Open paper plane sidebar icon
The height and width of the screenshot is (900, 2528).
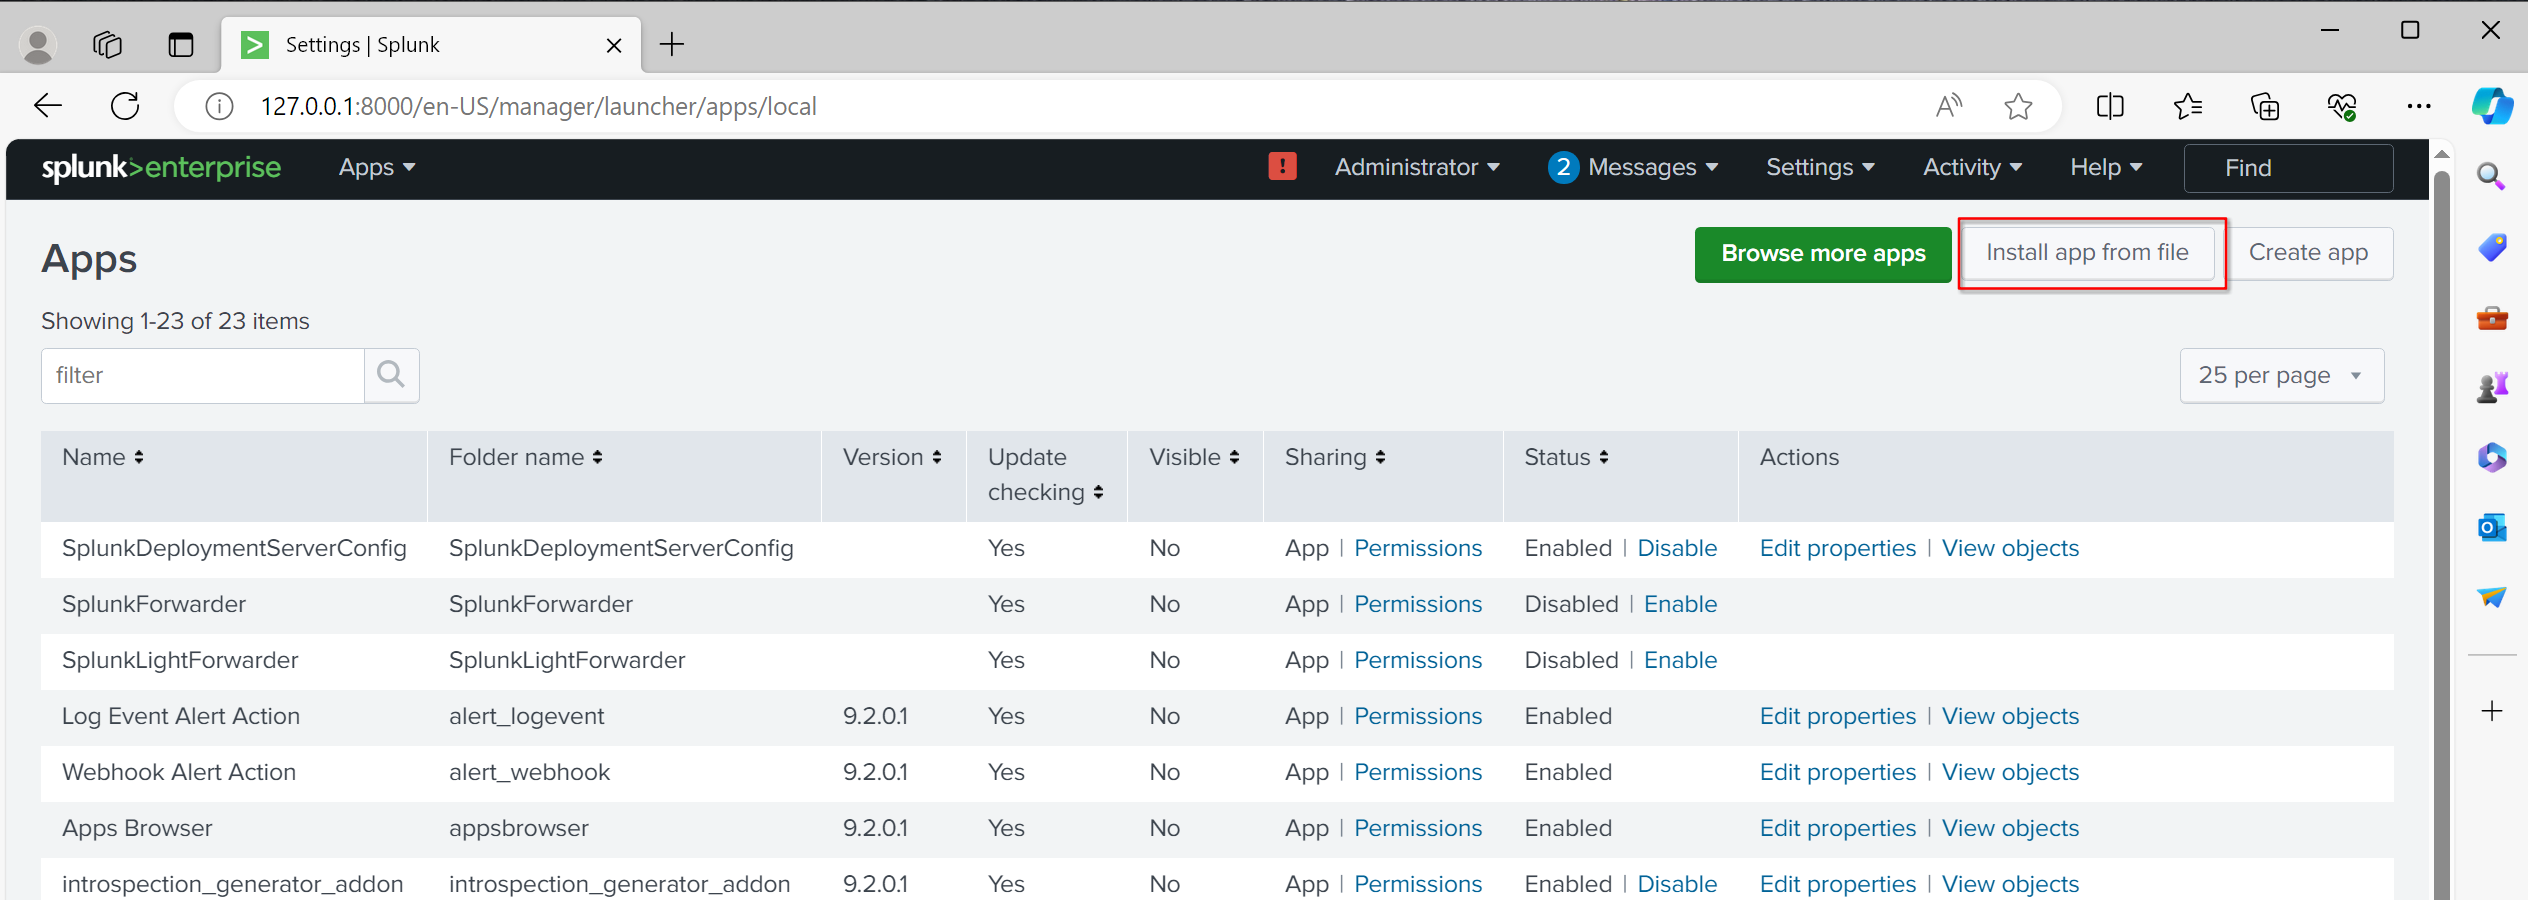[x=2491, y=597]
